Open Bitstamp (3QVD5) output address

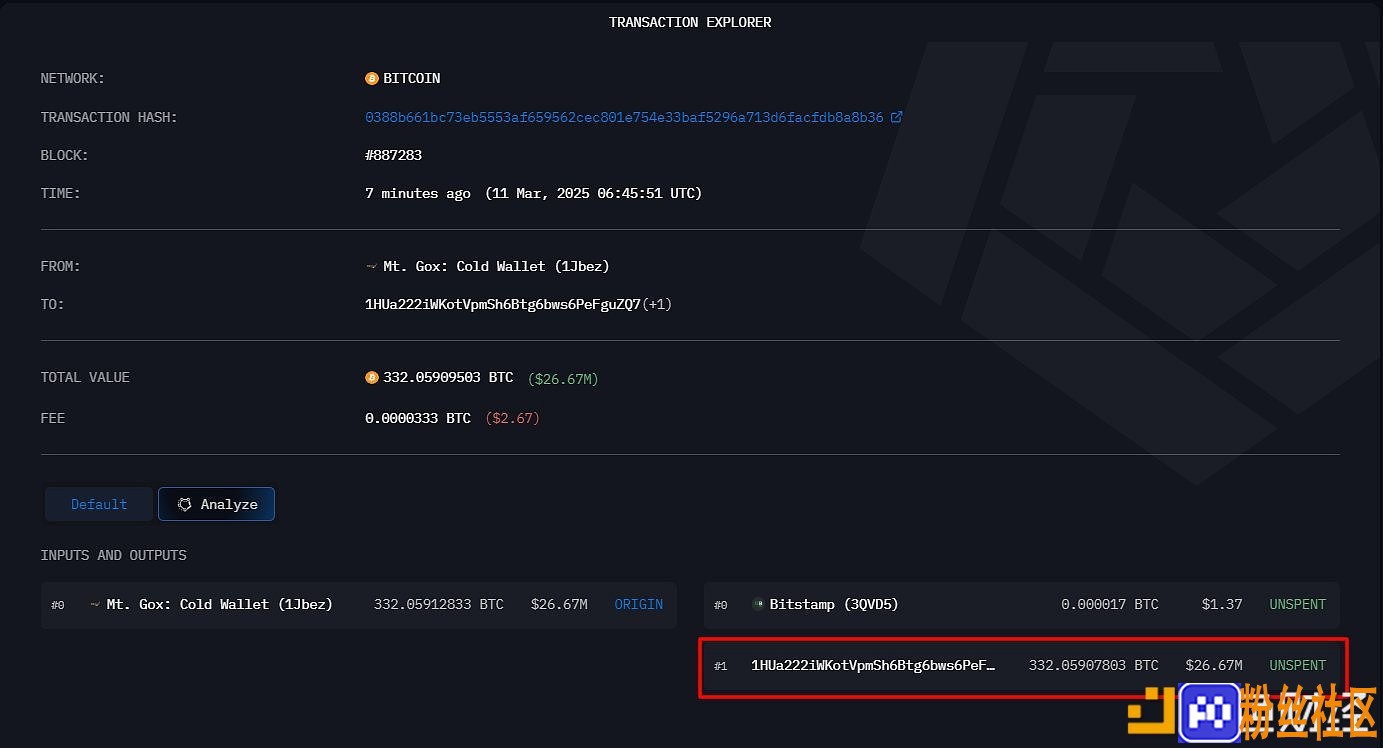tap(834, 604)
